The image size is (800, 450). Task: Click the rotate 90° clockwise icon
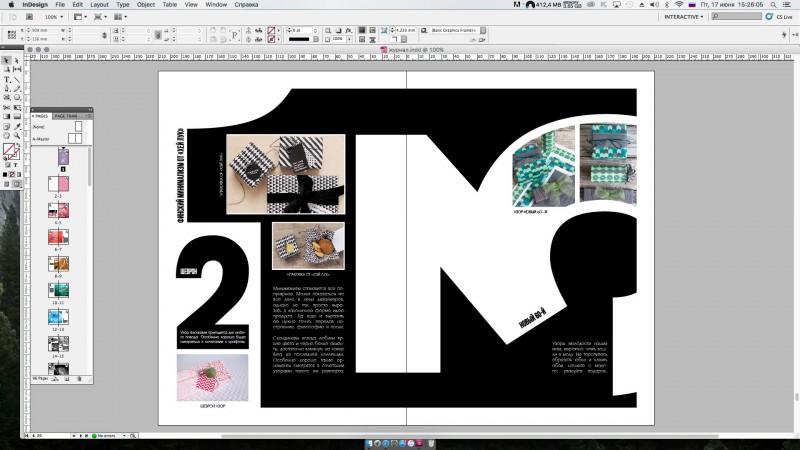213,30
